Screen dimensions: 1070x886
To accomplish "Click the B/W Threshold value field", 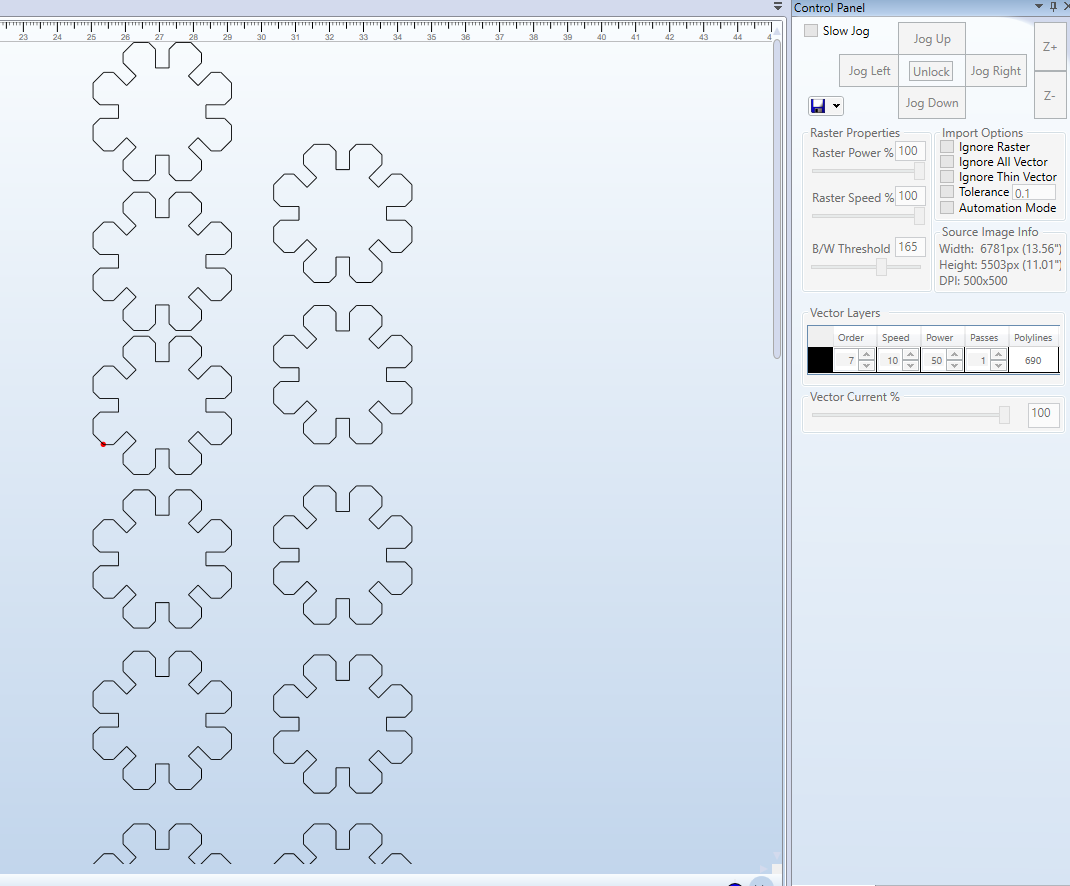I will [x=910, y=247].
